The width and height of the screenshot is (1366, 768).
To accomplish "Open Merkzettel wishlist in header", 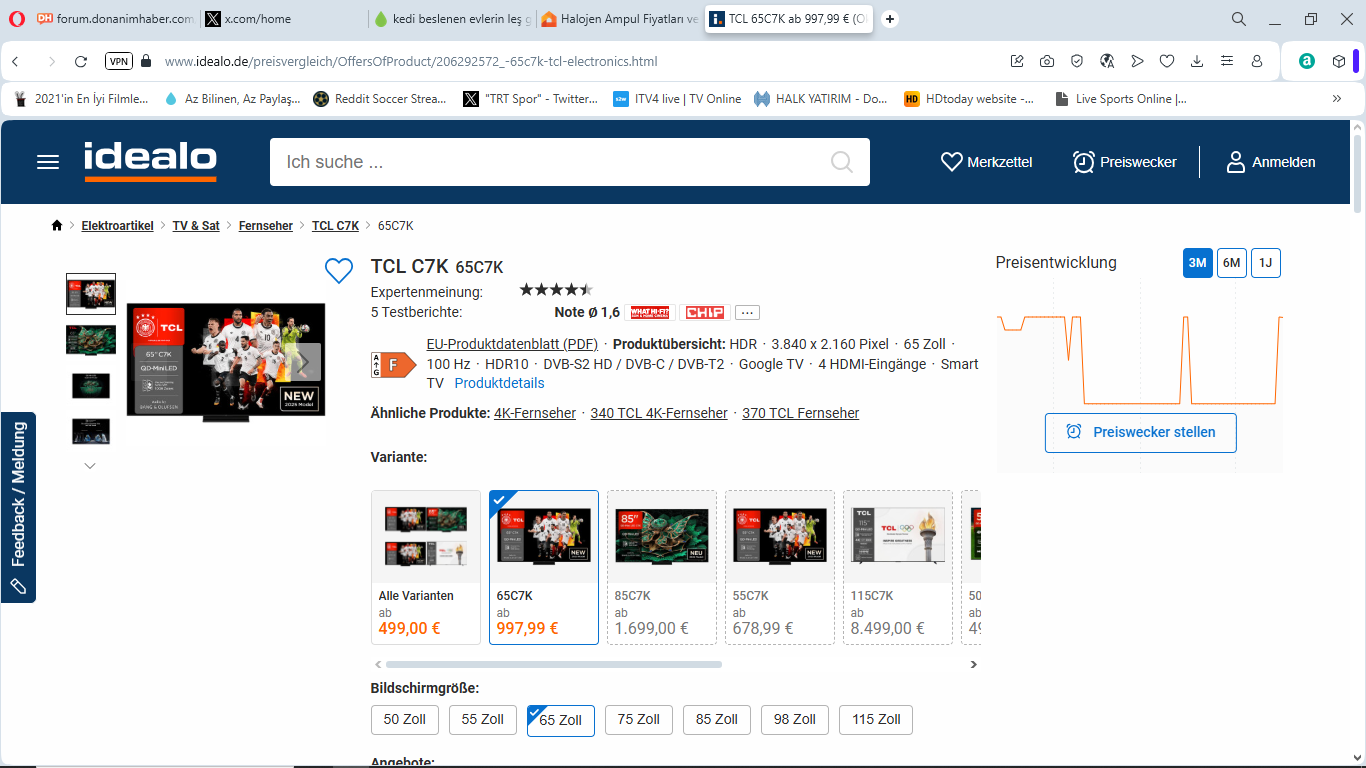I will click(986, 162).
